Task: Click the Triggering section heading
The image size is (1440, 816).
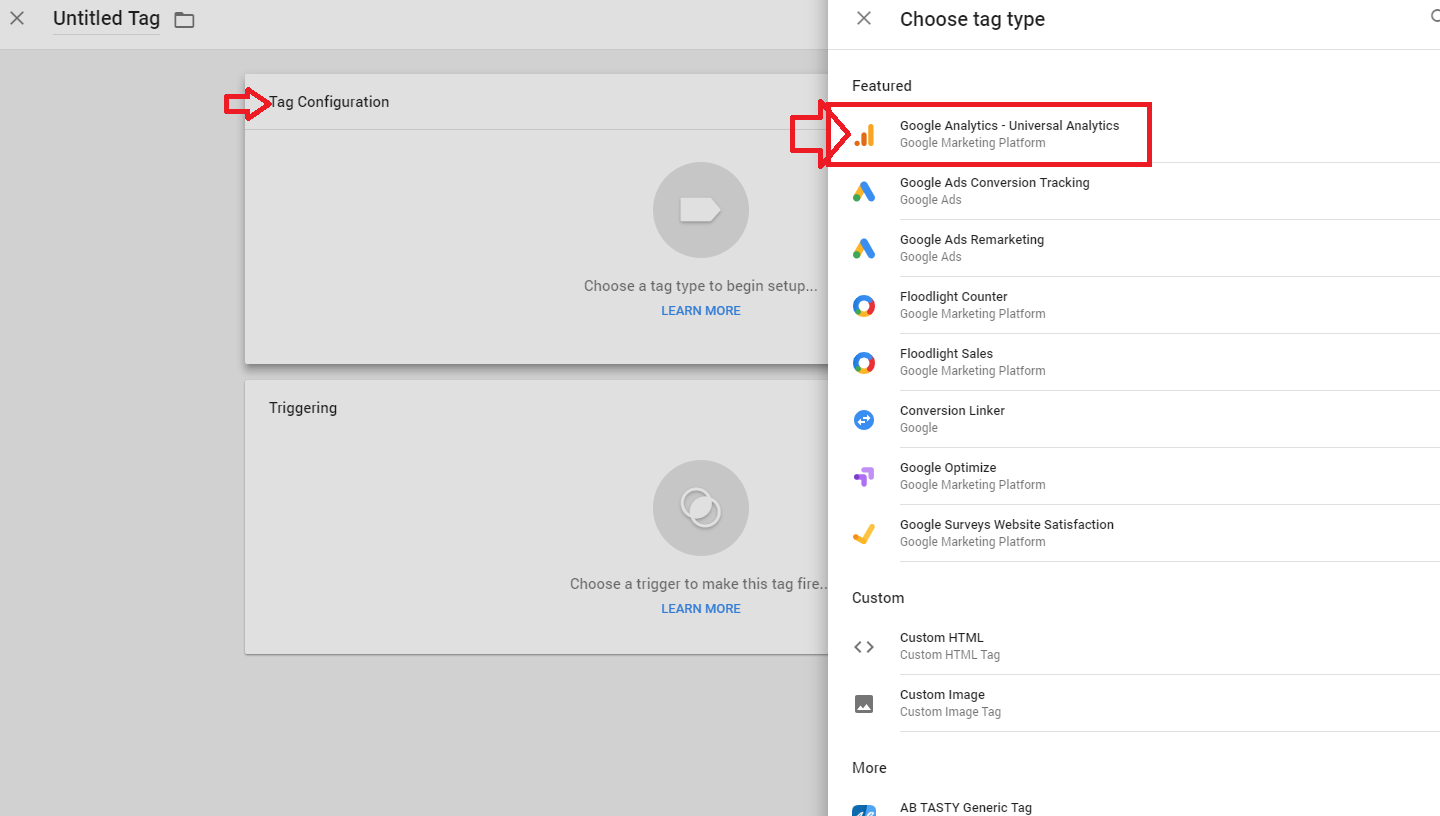Action: [x=303, y=408]
